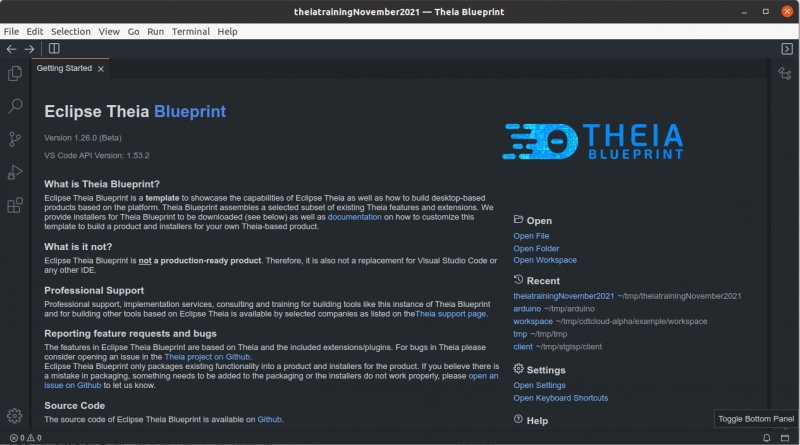This screenshot has height=445, width=800.
Task: Open the Edit menu
Action: (x=35, y=32)
